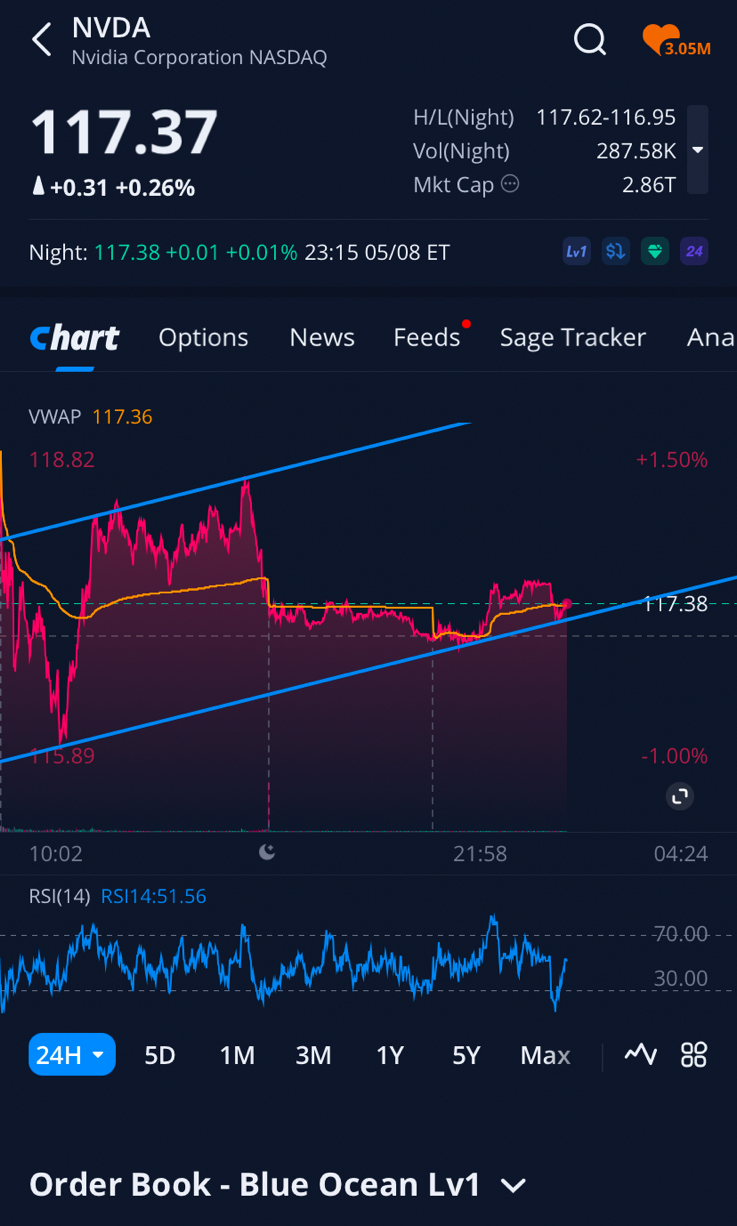
Task: Open the search magnifier icon
Action: click(x=590, y=40)
